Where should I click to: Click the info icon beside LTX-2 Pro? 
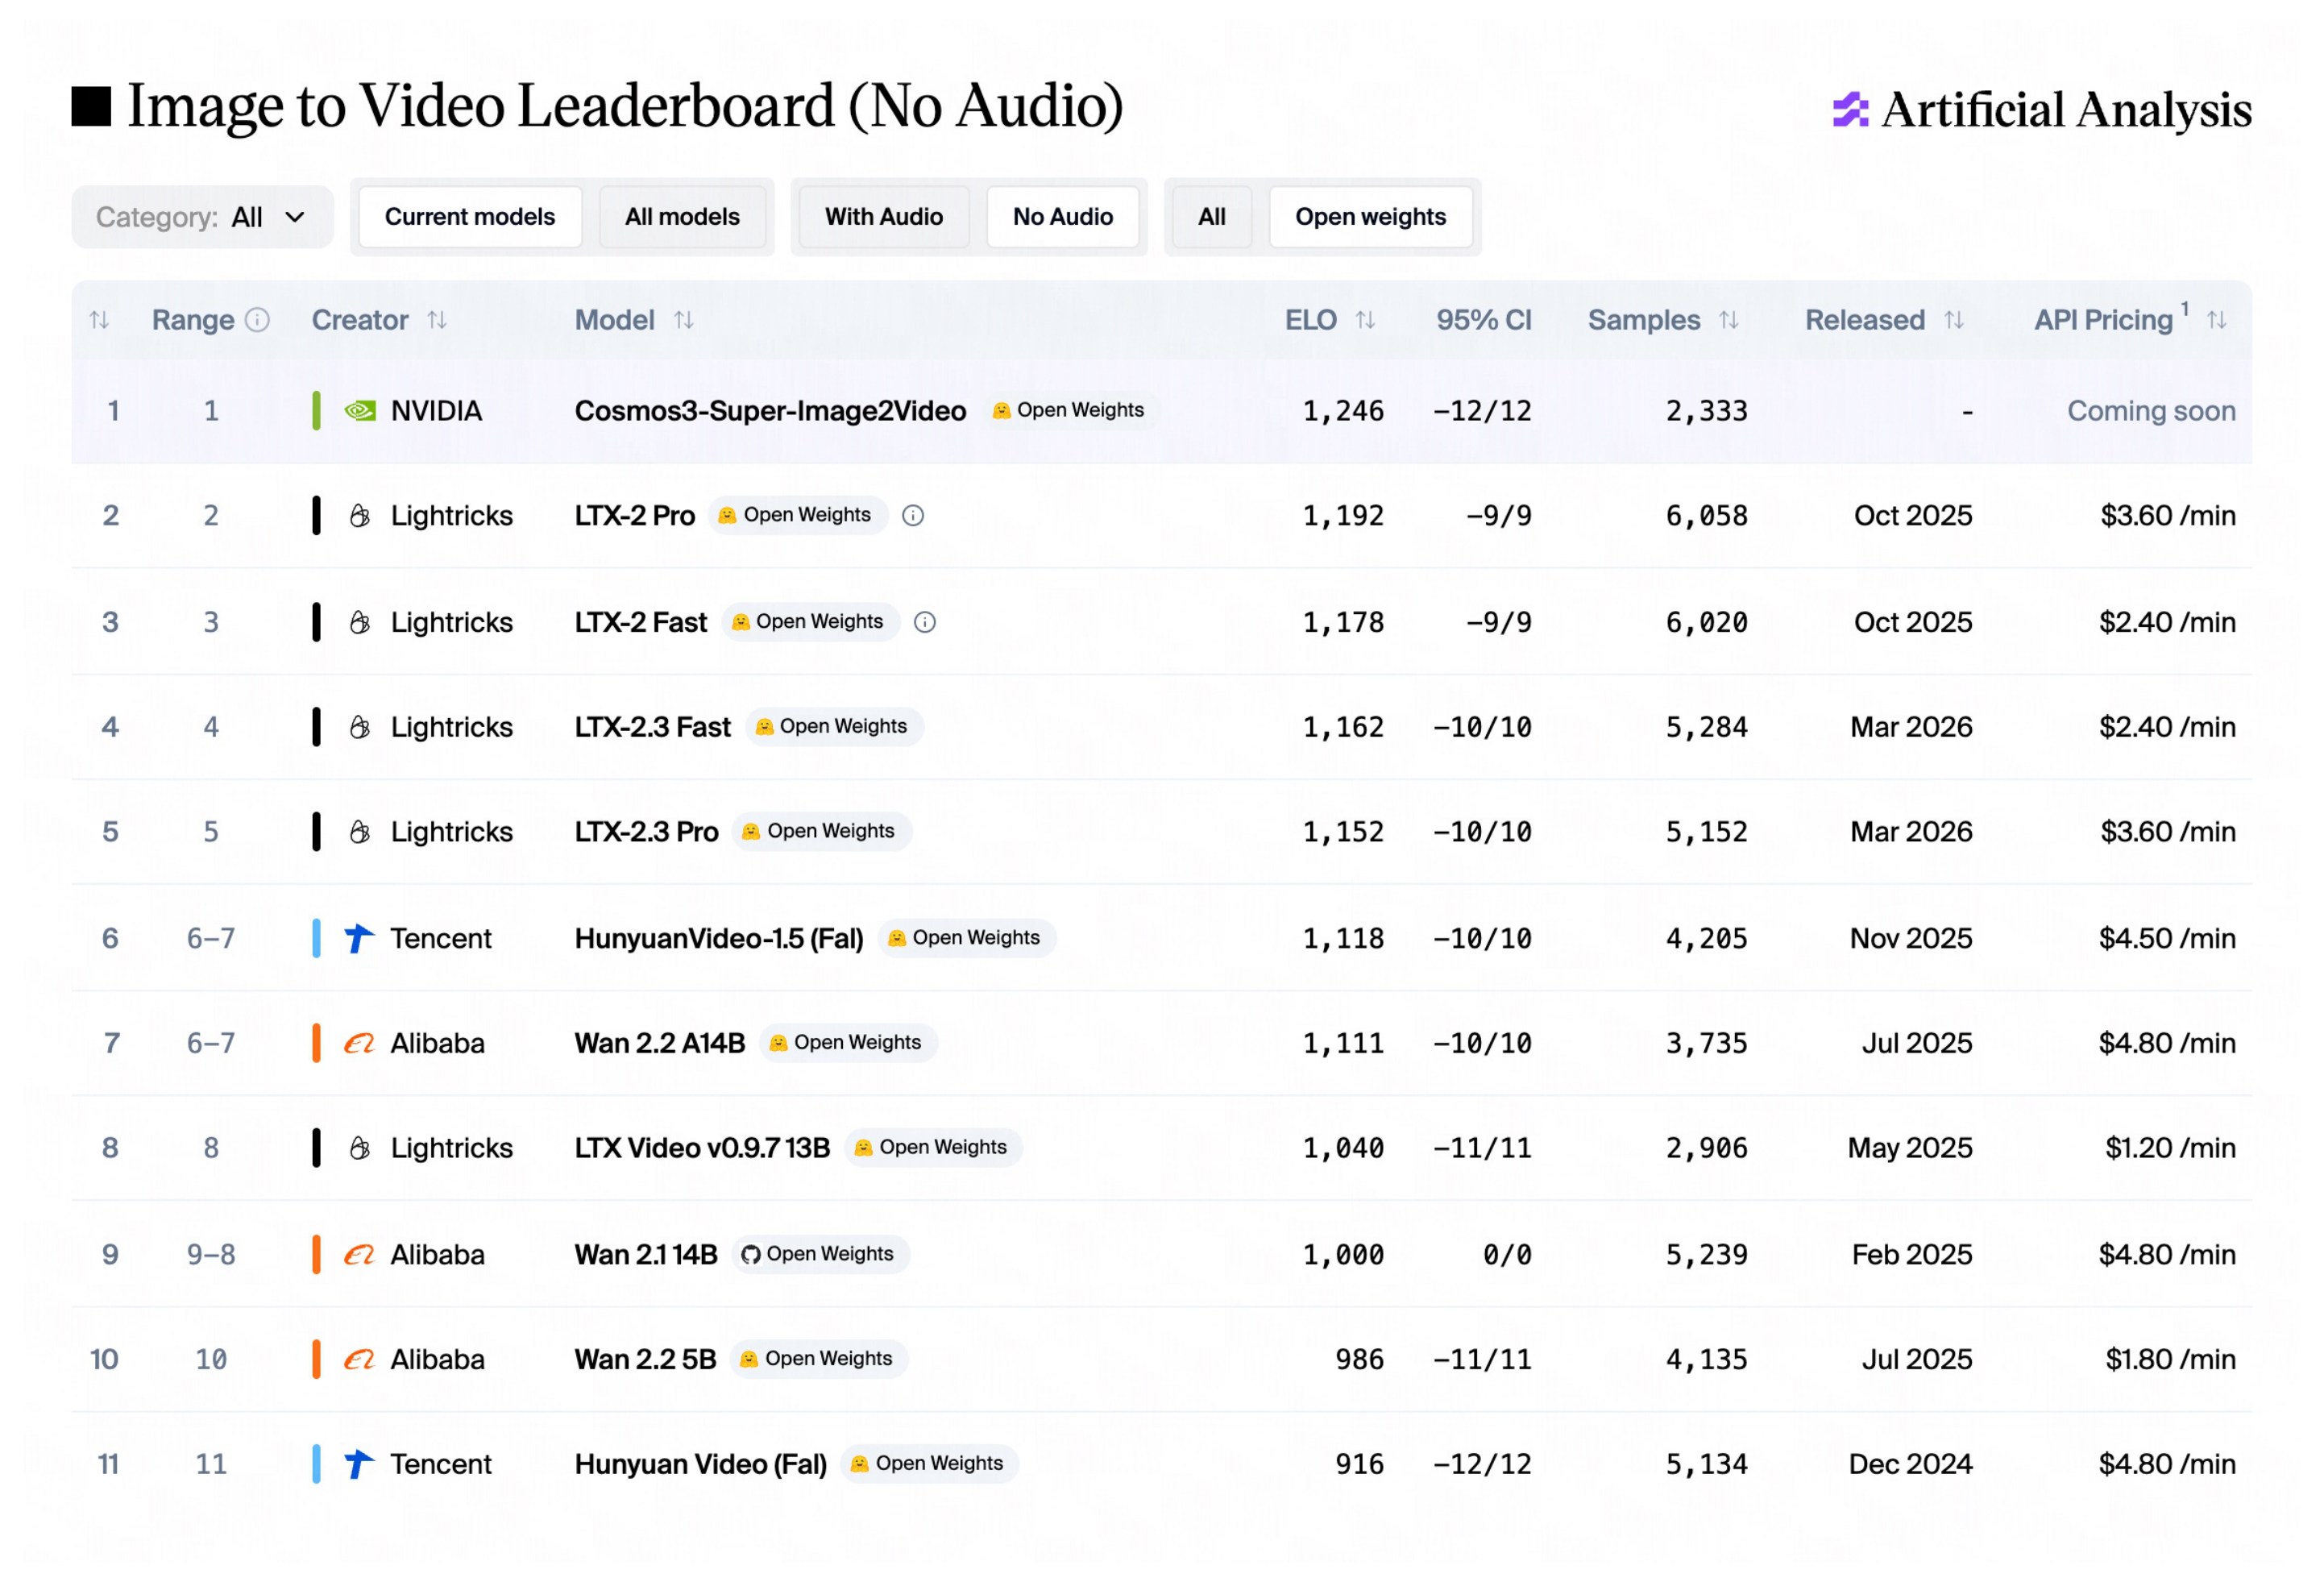[x=913, y=516]
